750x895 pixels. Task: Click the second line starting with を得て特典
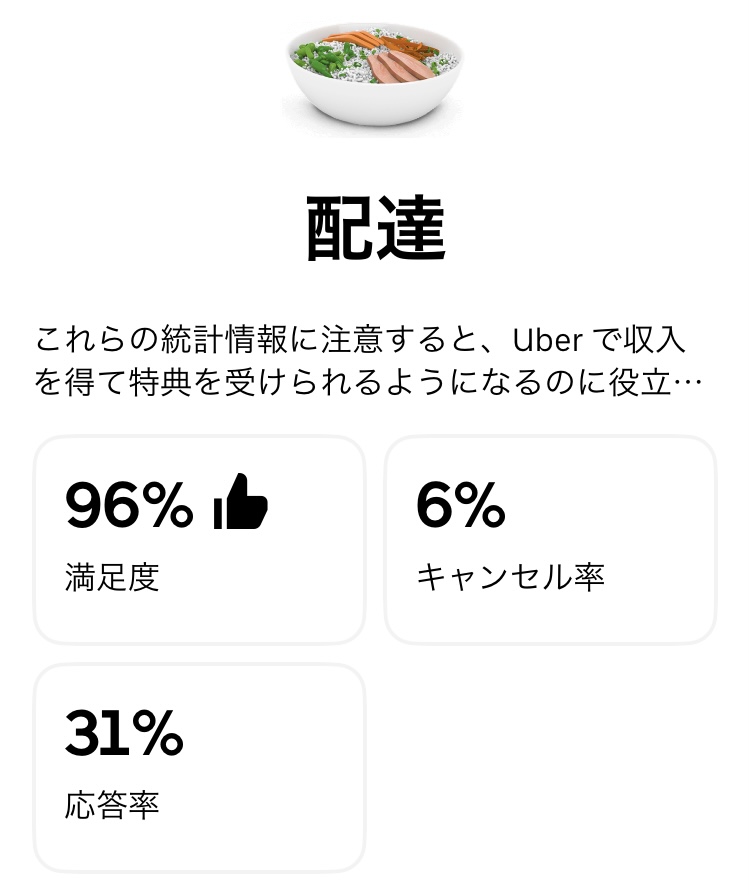point(300,385)
